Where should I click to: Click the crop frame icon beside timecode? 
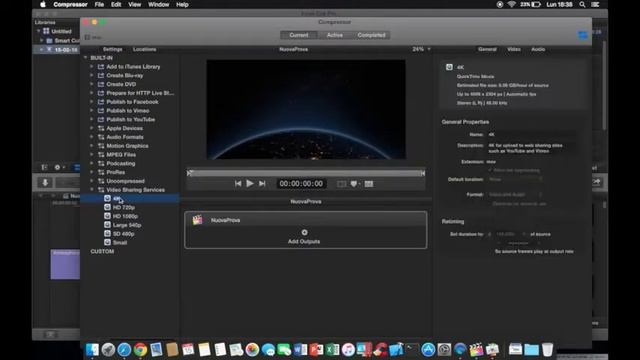(x=341, y=184)
